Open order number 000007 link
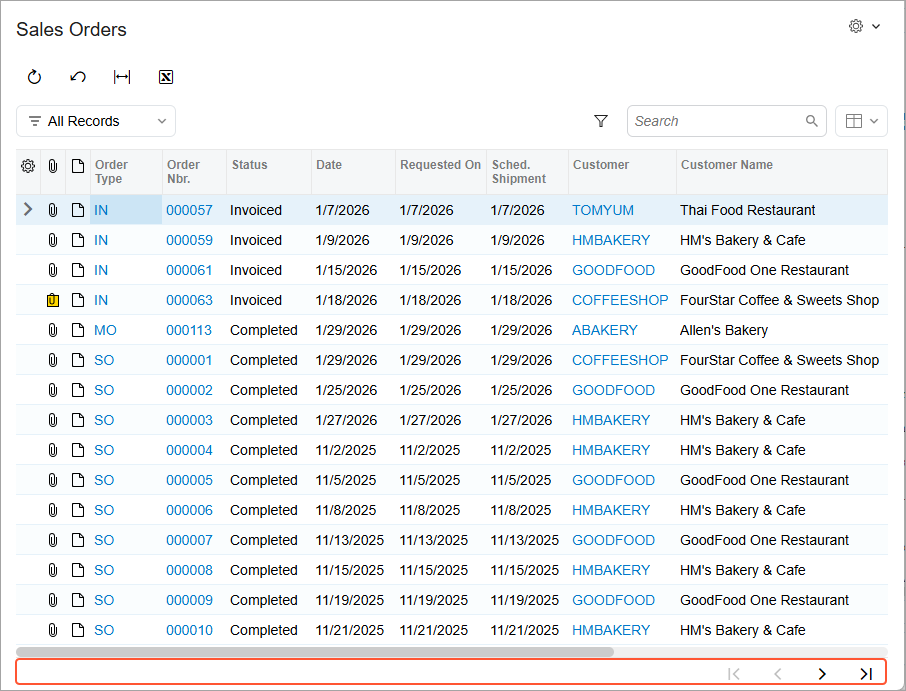The width and height of the screenshot is (906, 691). tap(190, 540)
